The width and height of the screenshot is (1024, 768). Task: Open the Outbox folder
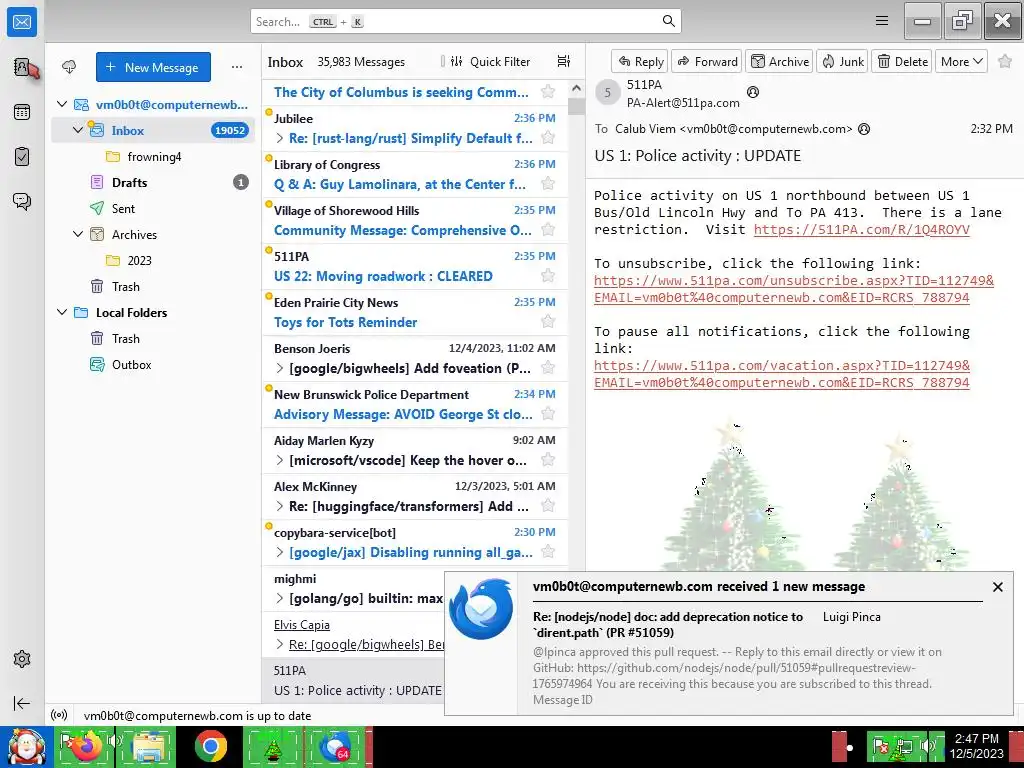tap(153, 364)
